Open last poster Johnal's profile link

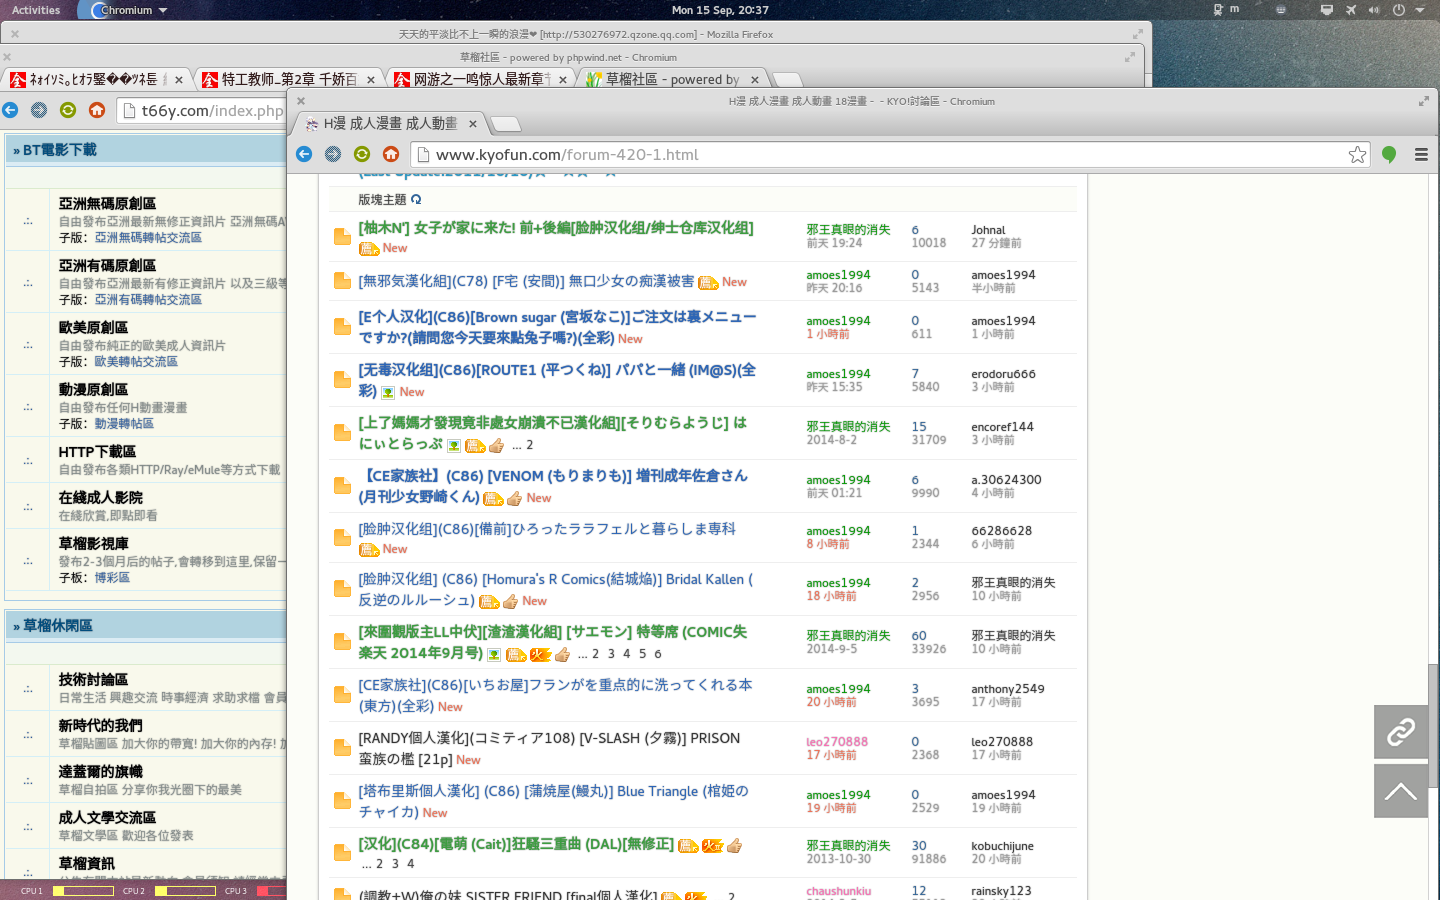click(988, 230)
